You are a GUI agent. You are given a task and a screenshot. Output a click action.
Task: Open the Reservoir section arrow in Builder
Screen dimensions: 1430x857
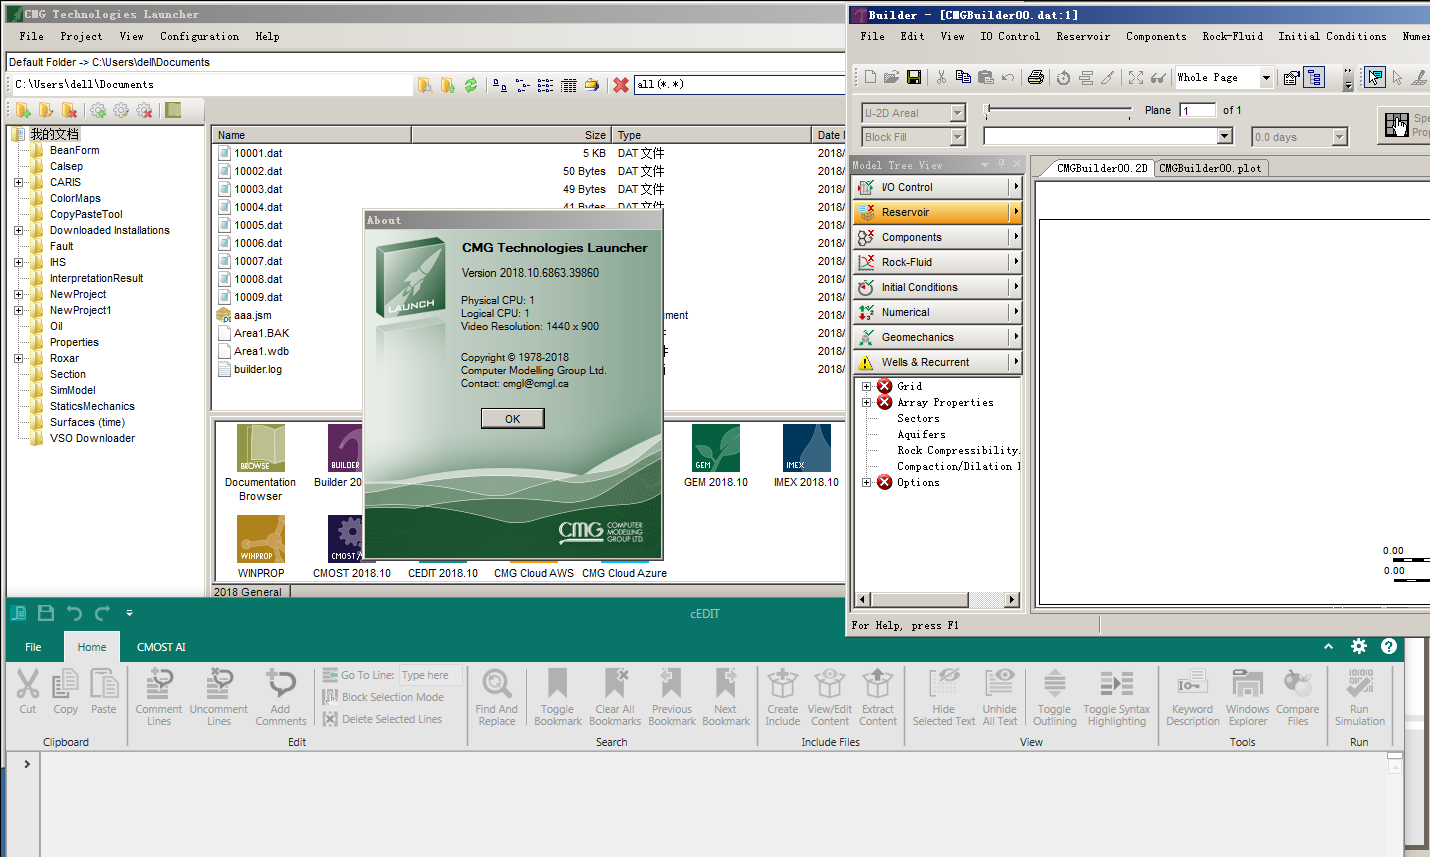click(x=1016, y=212)
